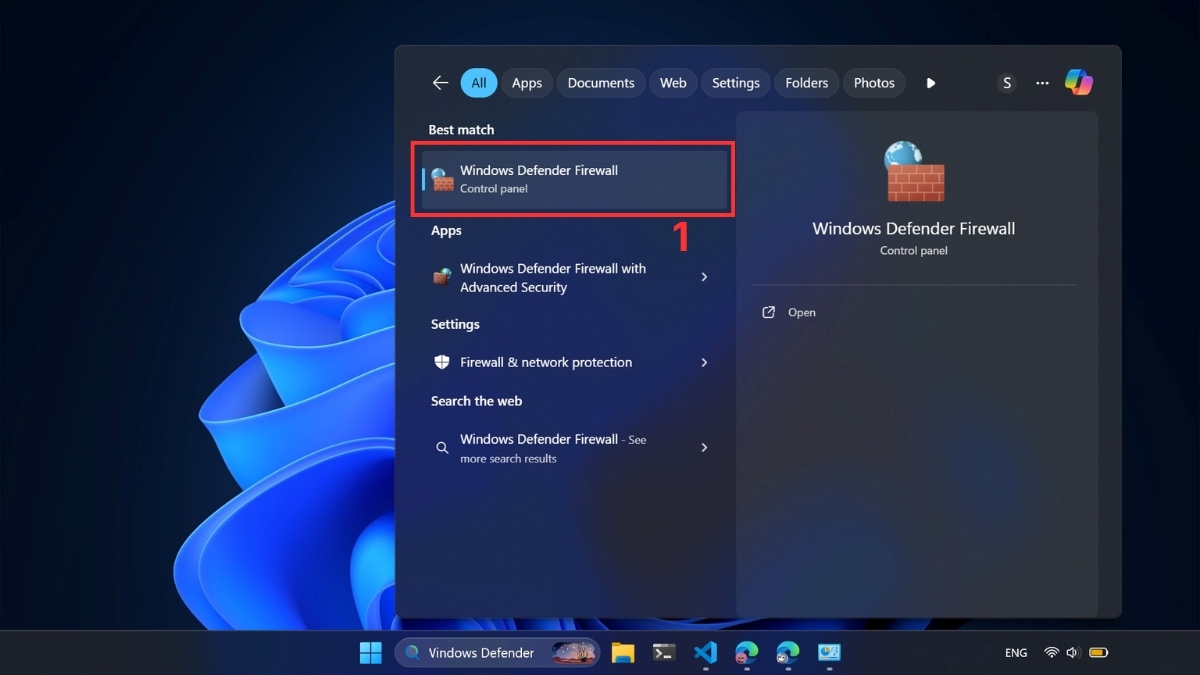Expand options for Firewall with Advanced Security
Viewport: 1200px width, 675px height.
(704, 277)
